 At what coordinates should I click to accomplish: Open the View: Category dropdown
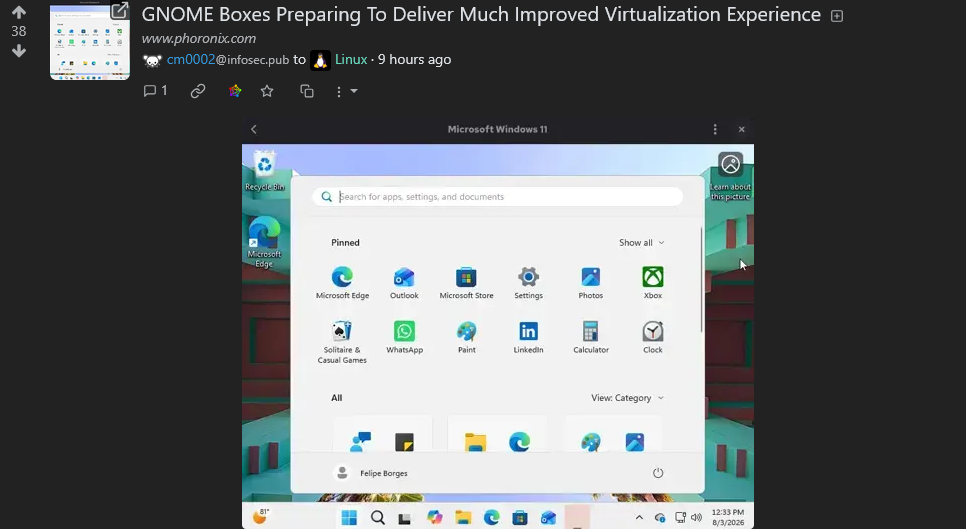click(627, 398)
